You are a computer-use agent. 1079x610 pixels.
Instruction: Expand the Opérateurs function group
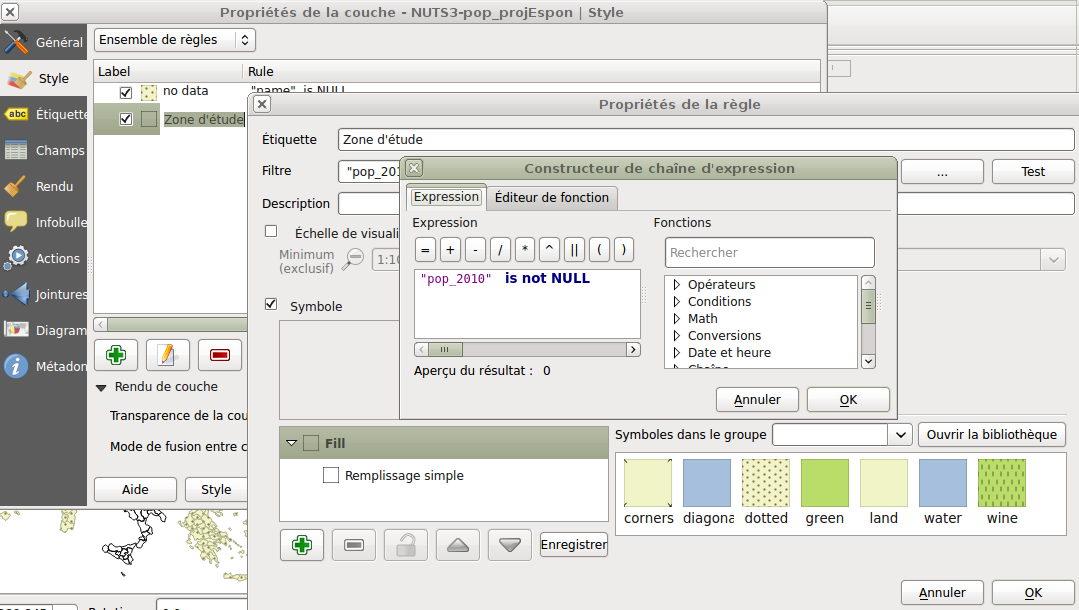click(676, 284)
